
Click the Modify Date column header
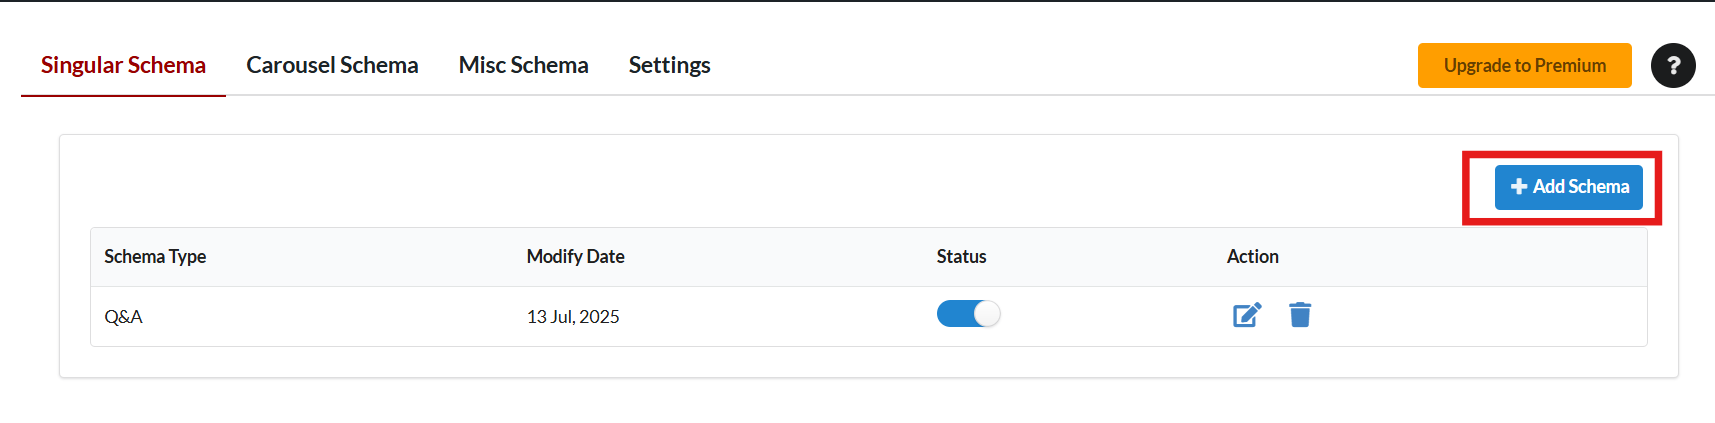575,257
